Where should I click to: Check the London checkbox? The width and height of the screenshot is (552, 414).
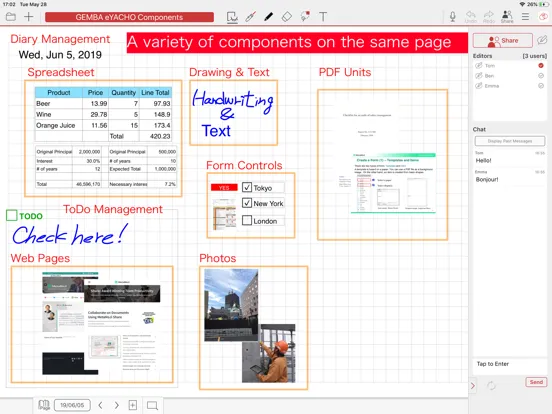(247, 220)
